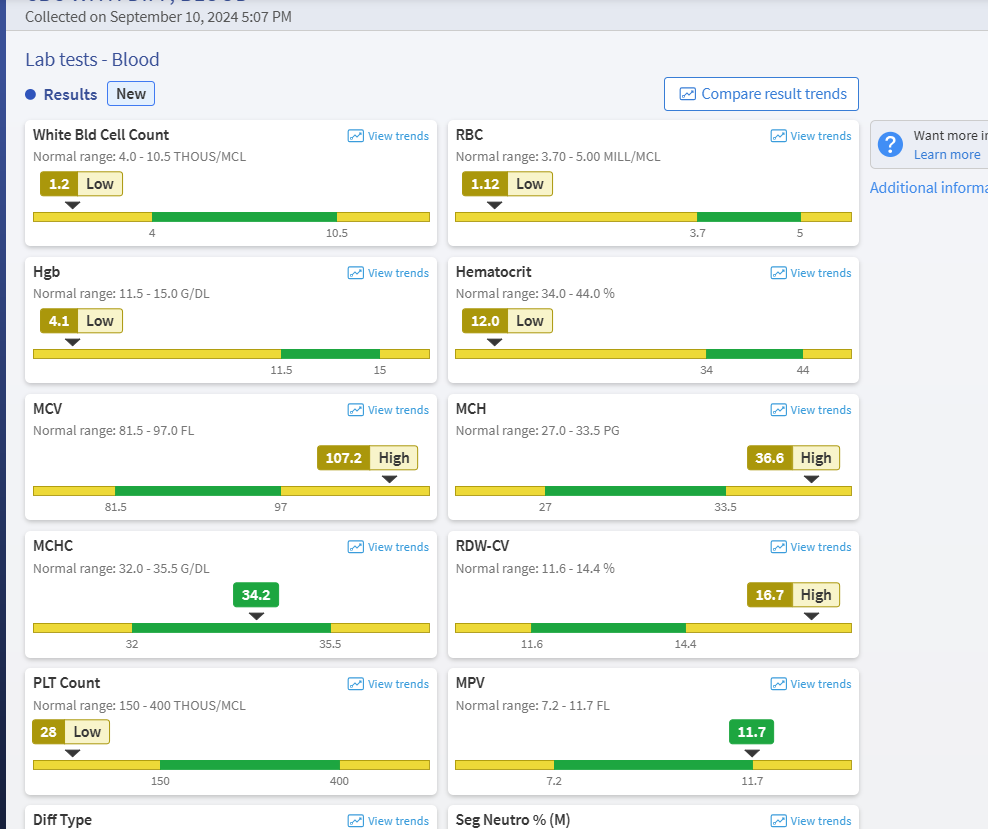Click trend chart icon in Hematocrit card

779,273
